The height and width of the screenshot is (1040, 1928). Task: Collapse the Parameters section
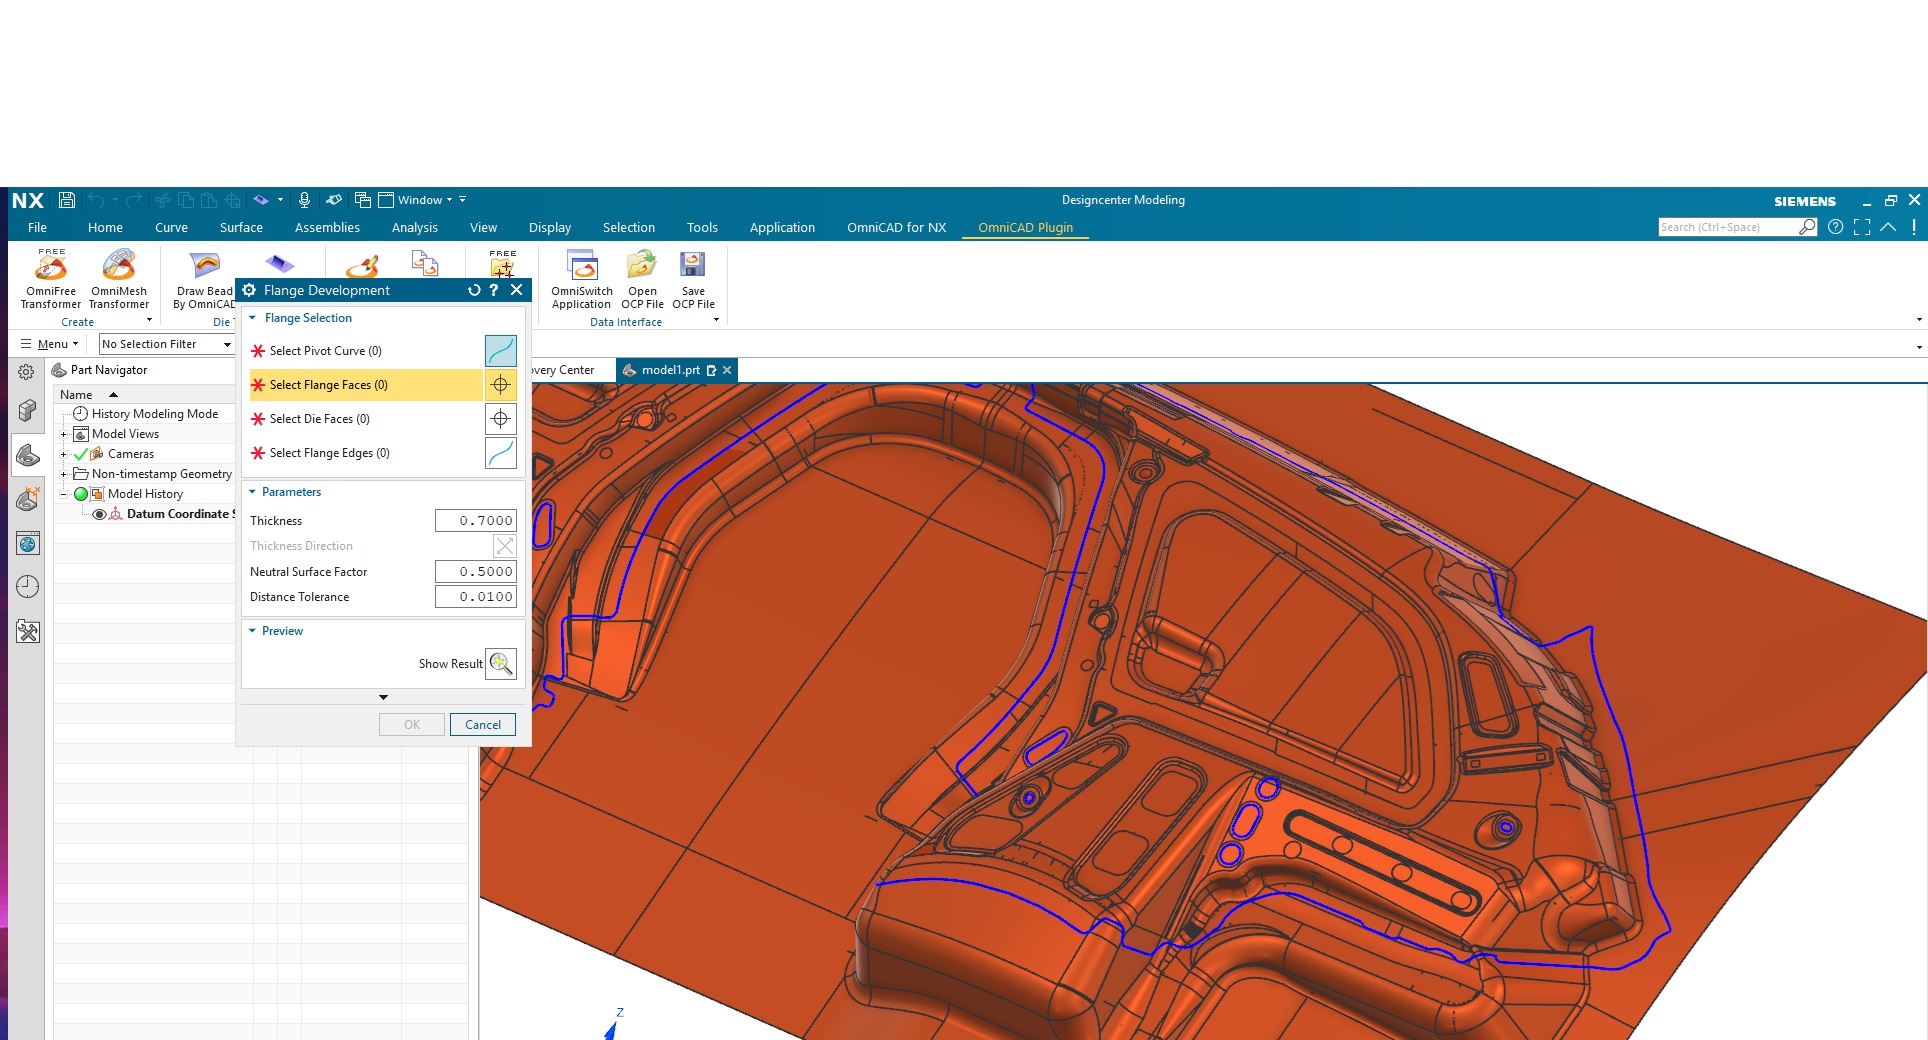252,491
